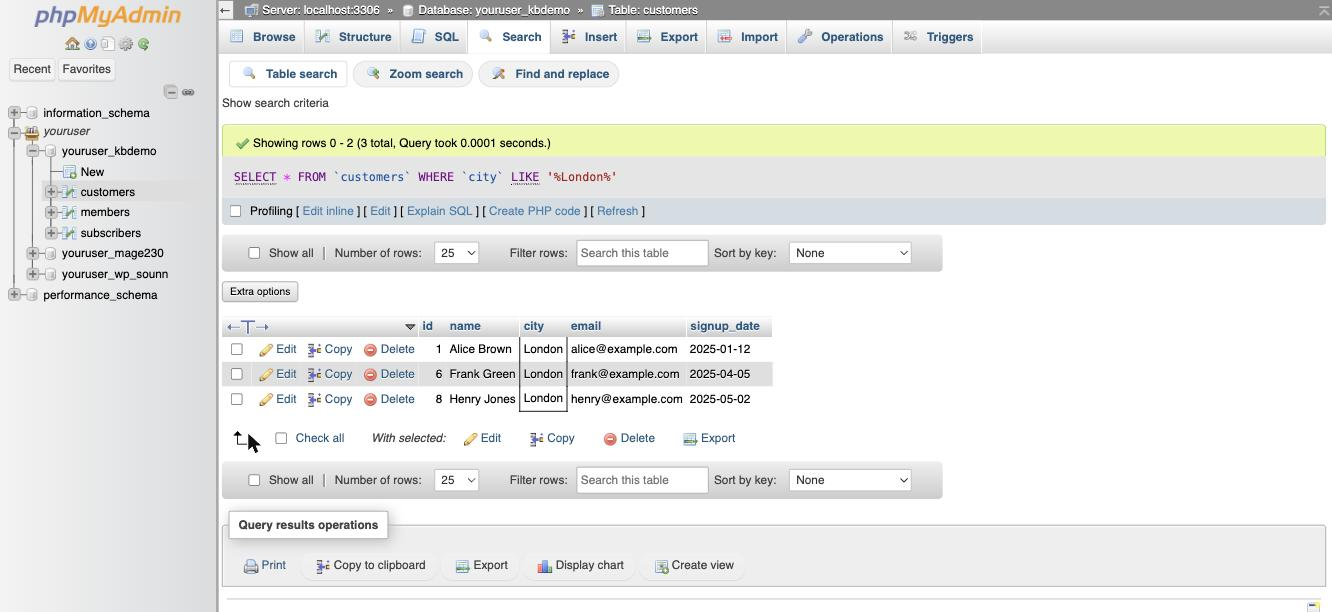Image resolution: width=1332 pixels, height=612 pixels.
Task: Sort by signup_date column header
Action: (724, 326)
